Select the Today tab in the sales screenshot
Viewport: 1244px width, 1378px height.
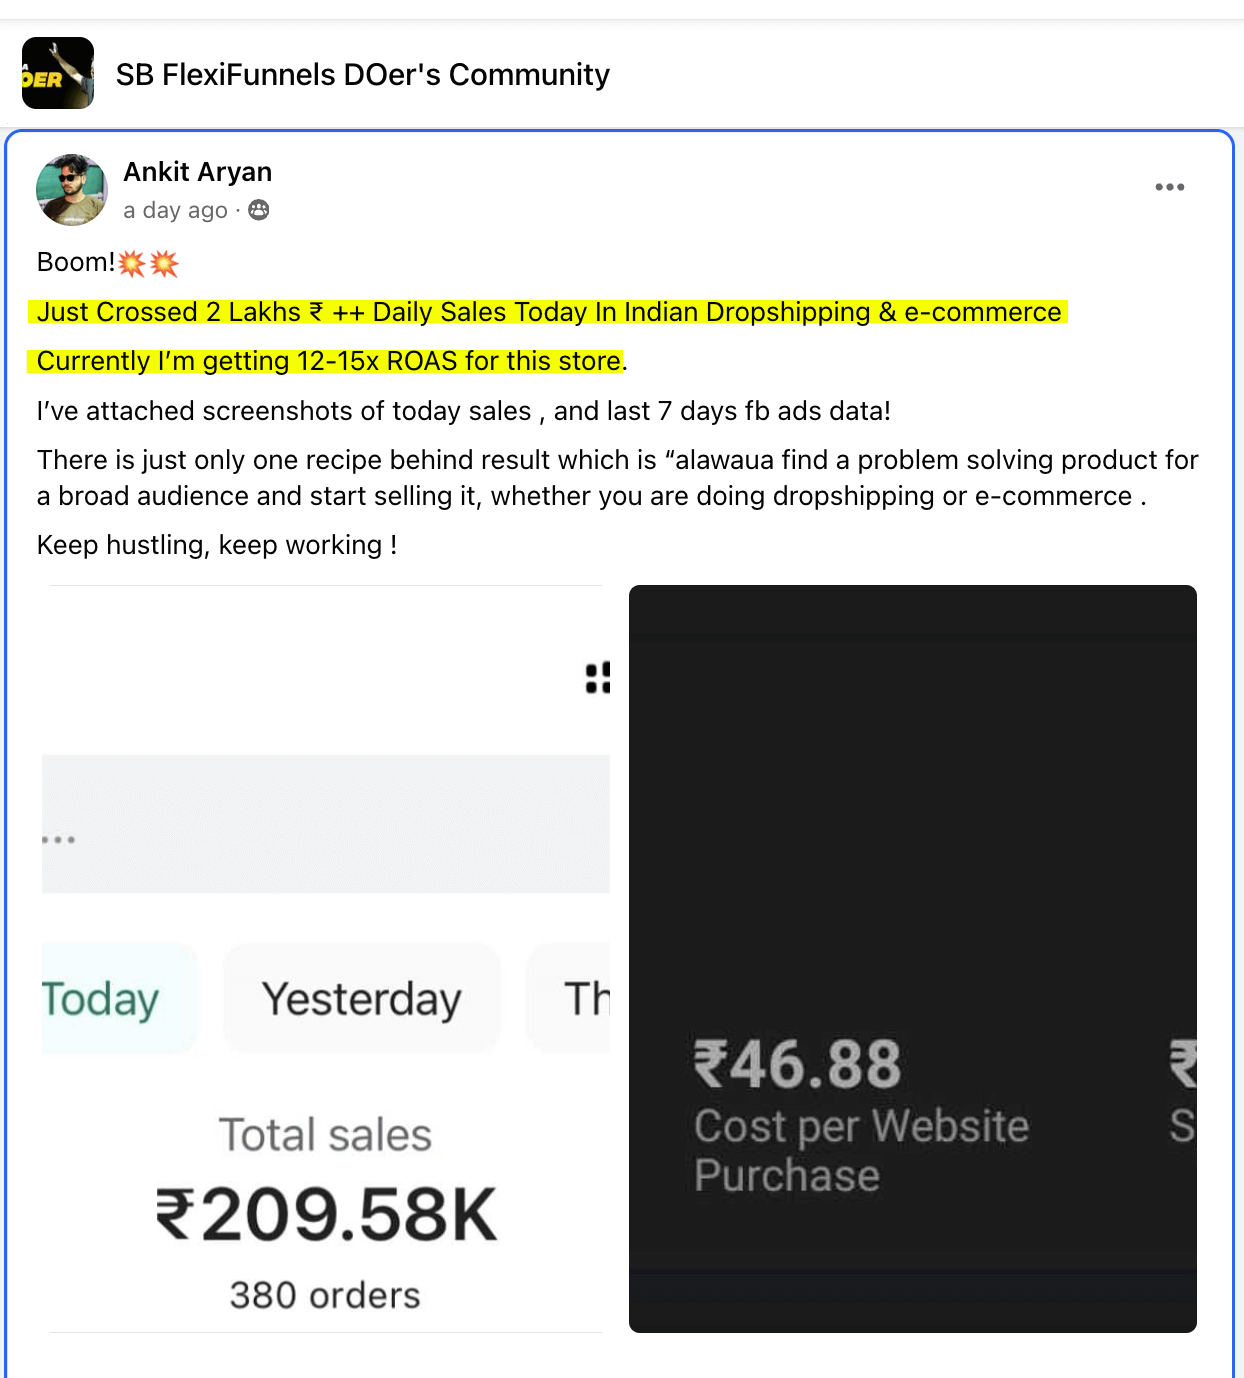(x=100, y=998)
